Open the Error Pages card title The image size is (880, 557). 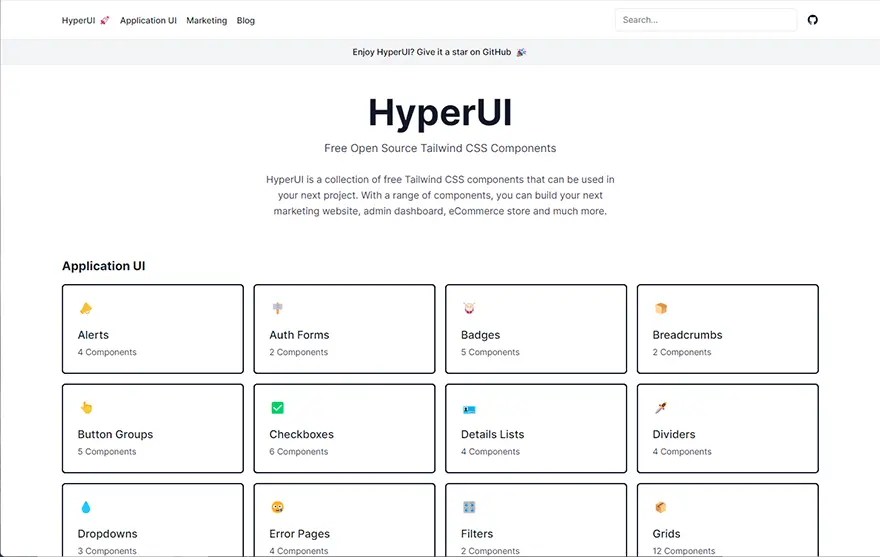point(299,533)
